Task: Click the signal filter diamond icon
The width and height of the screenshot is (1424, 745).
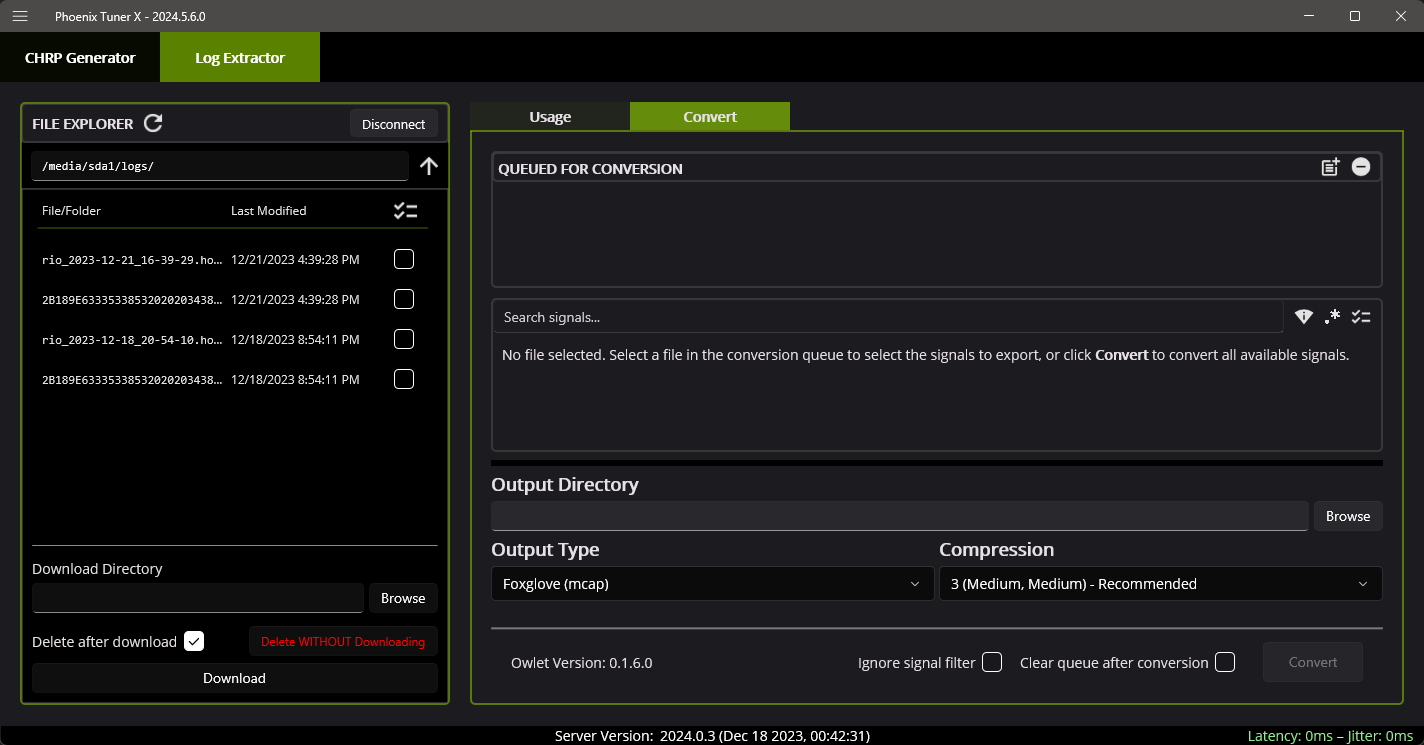Action: click(1303, 317)
